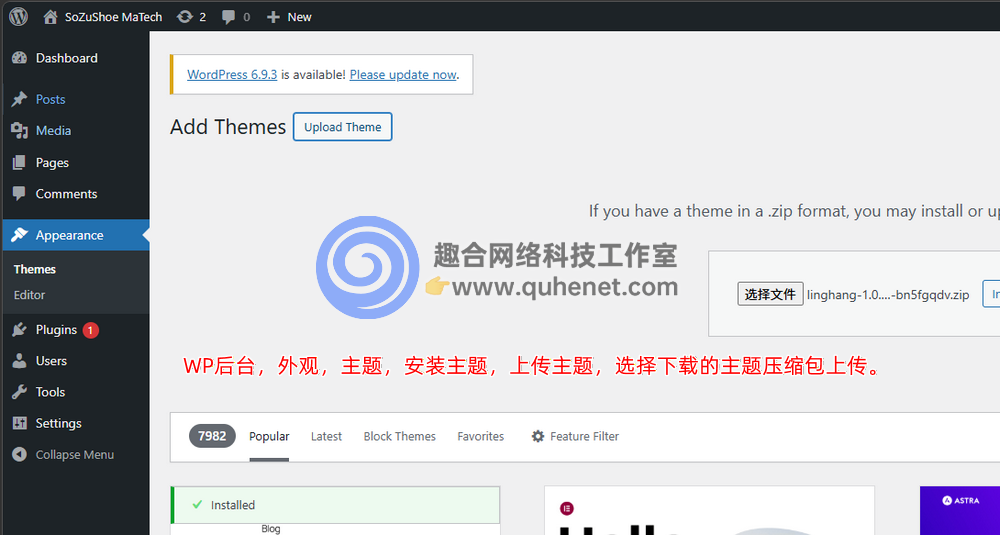1000x535 pixels.
Task: Open Dashboard in sidebar menu
Action: click(x=75, y=58)
